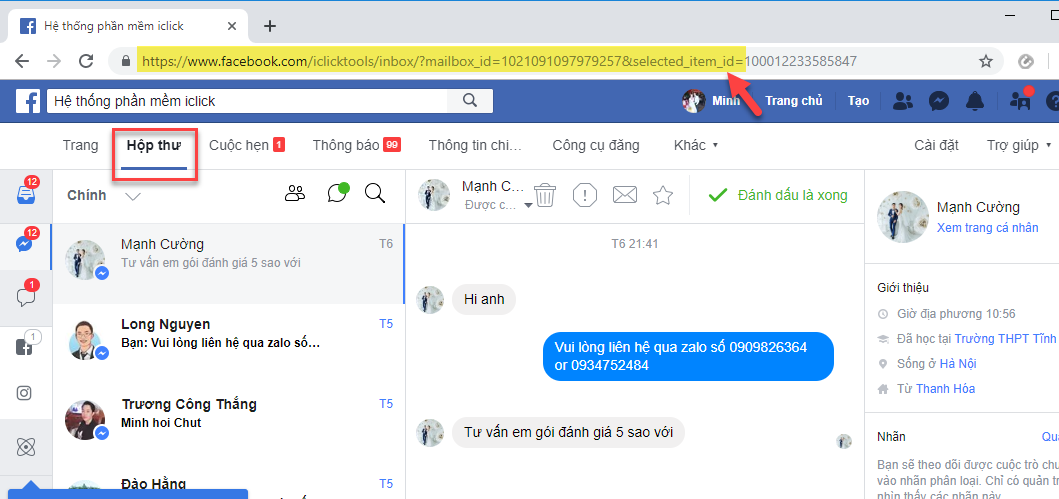Screen dimensions: 1059x499
Task: Open Minh profile link in top bar
Action: tap(711, 101)
